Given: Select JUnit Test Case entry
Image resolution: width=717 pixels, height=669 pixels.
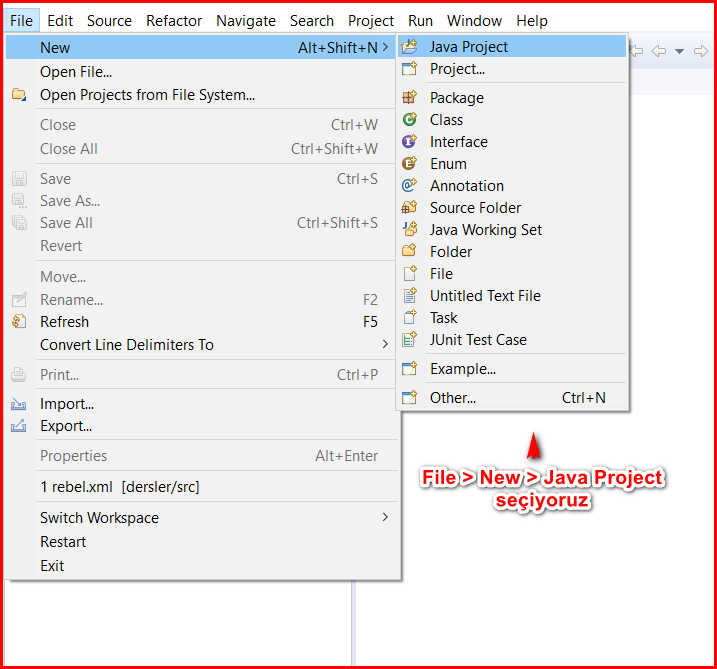Looking at the screenshot, I should coord(512,339).
